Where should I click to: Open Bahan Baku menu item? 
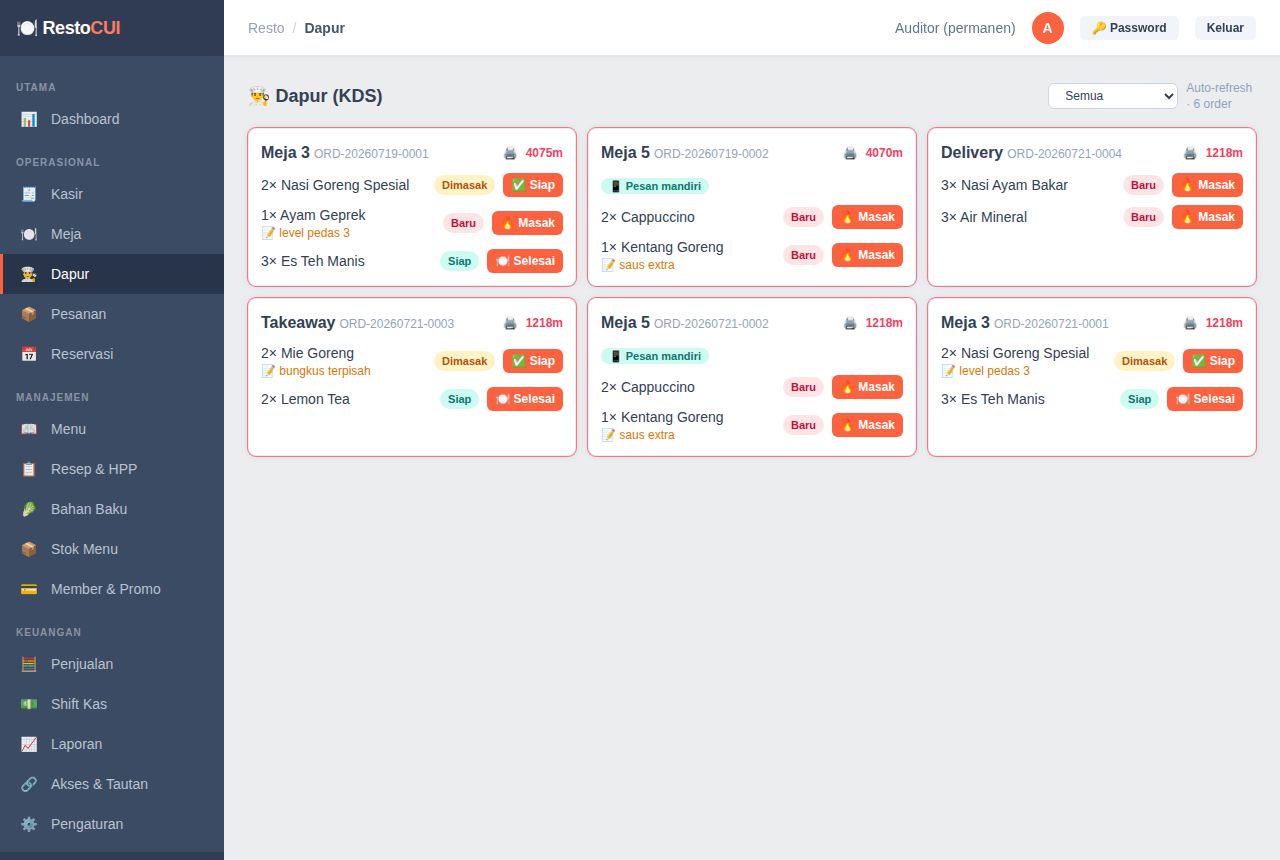pos(112,509)
